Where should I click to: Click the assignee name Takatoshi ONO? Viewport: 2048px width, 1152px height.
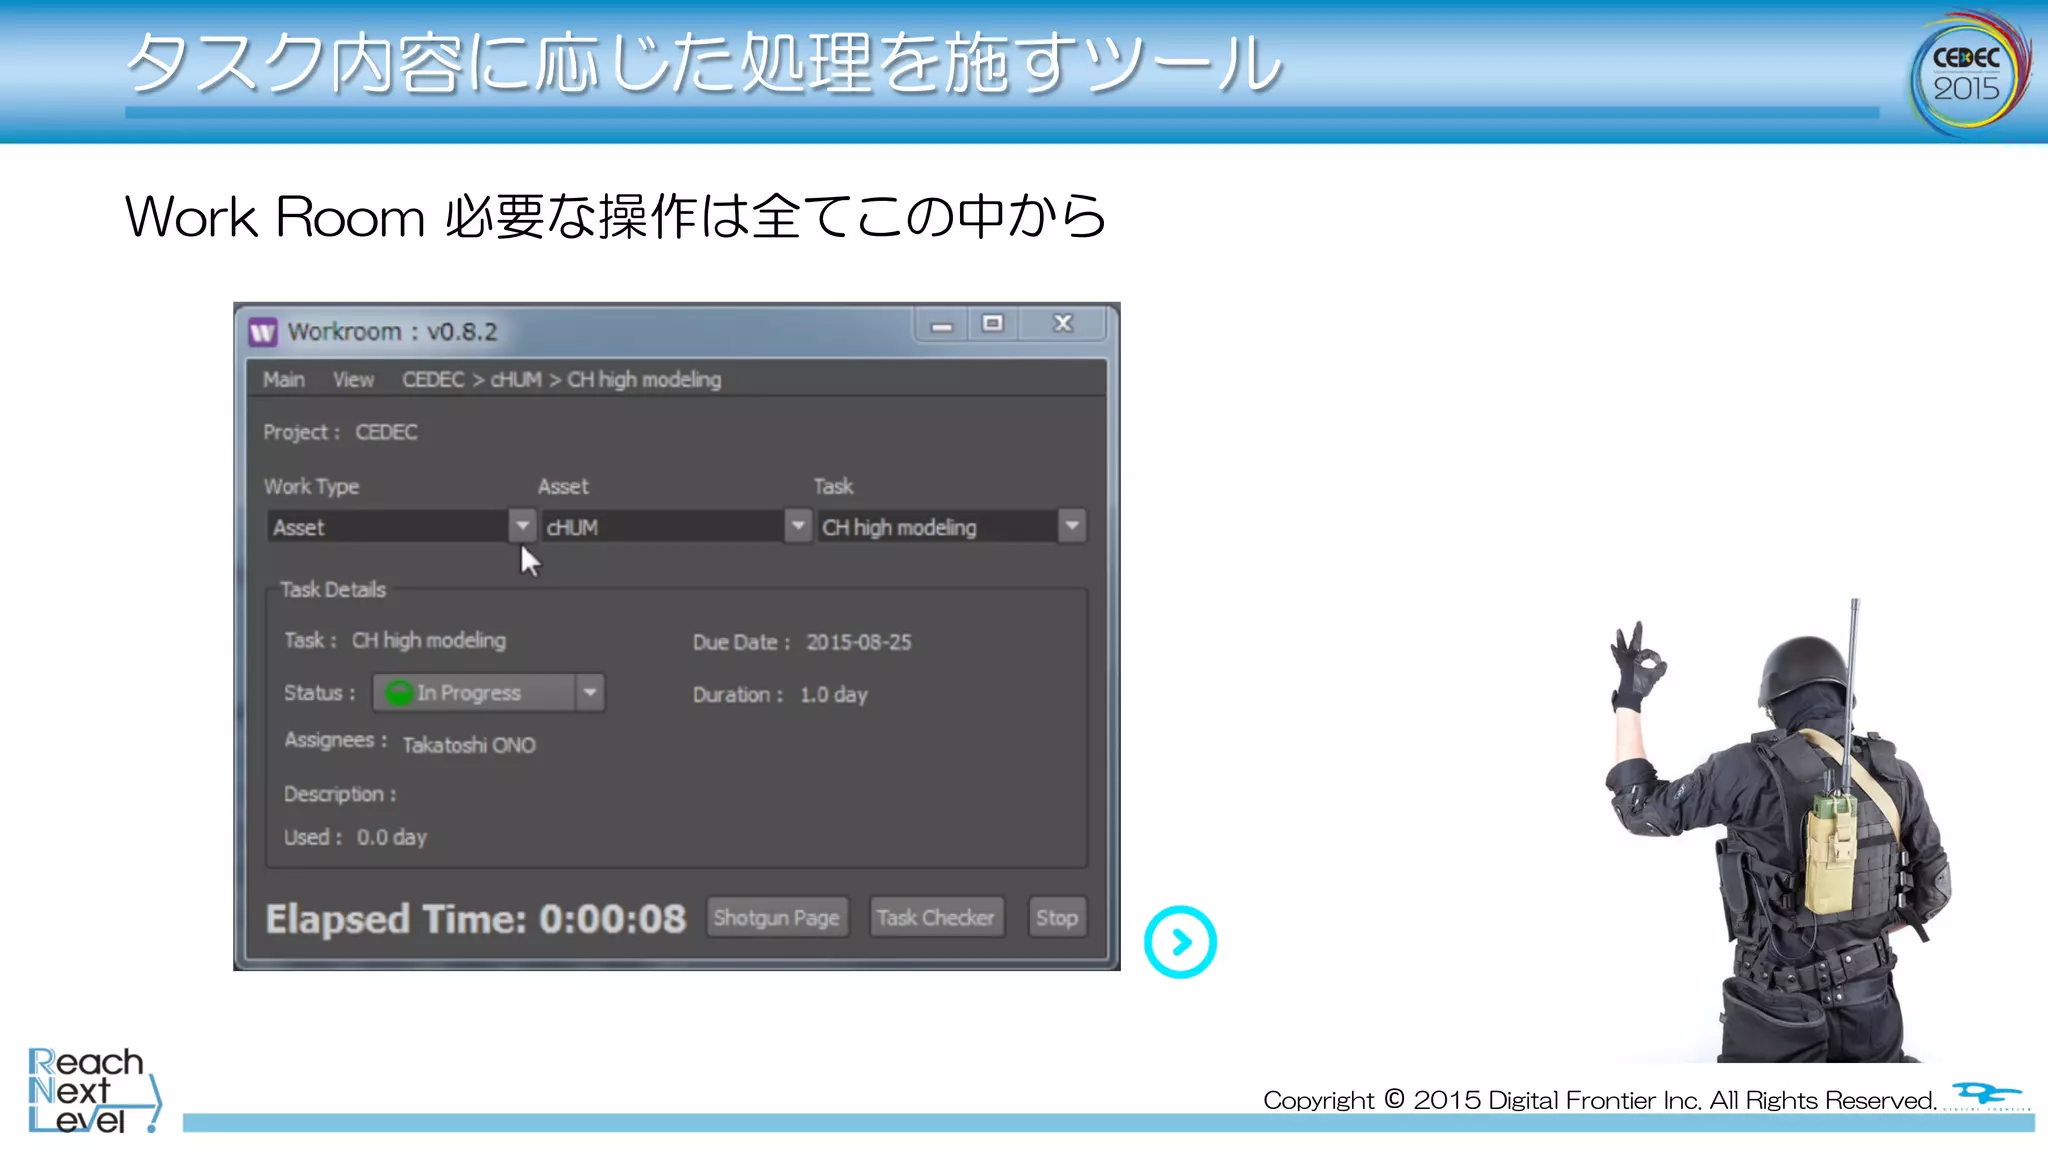pos(469,745)
